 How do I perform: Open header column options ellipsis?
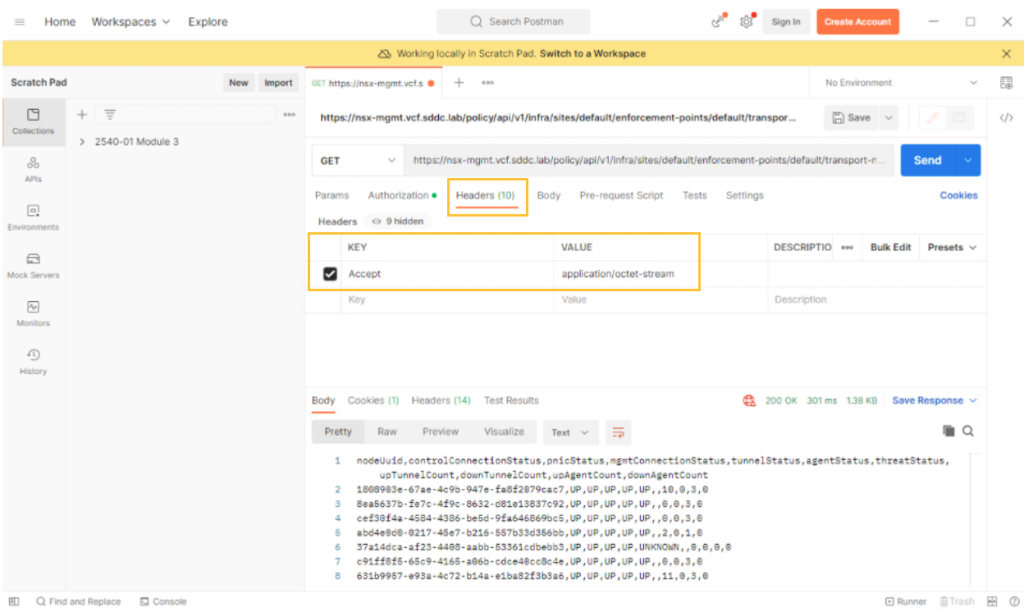pyautogui.click(x=847, y=248)
